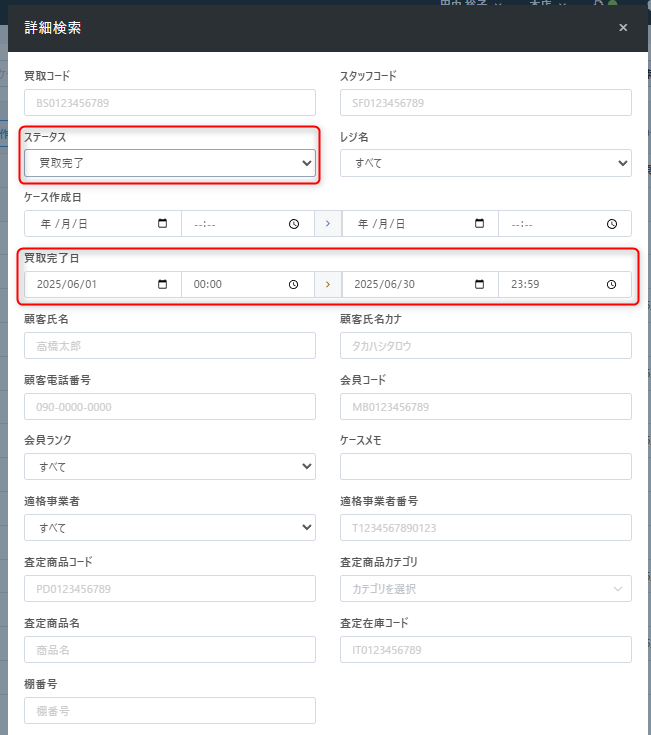Image resolution: width=651 pixels, height=735 pixels.
Task: Open calendar picker for ケース作成日 end date
Action: pos(480,224)
